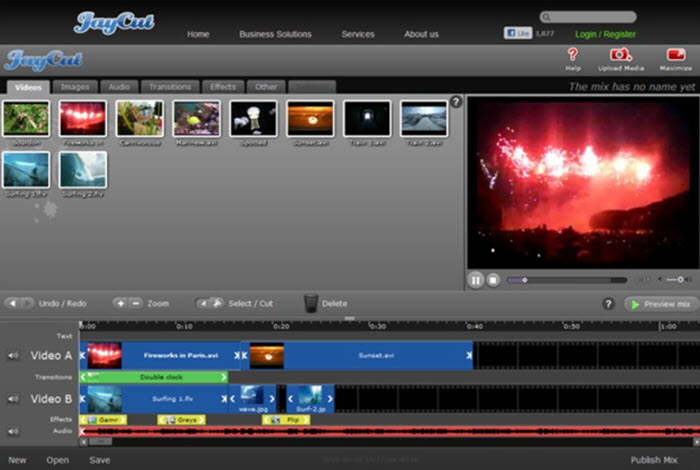Mute the Video A track
The image size is (700, 470).
13,355
